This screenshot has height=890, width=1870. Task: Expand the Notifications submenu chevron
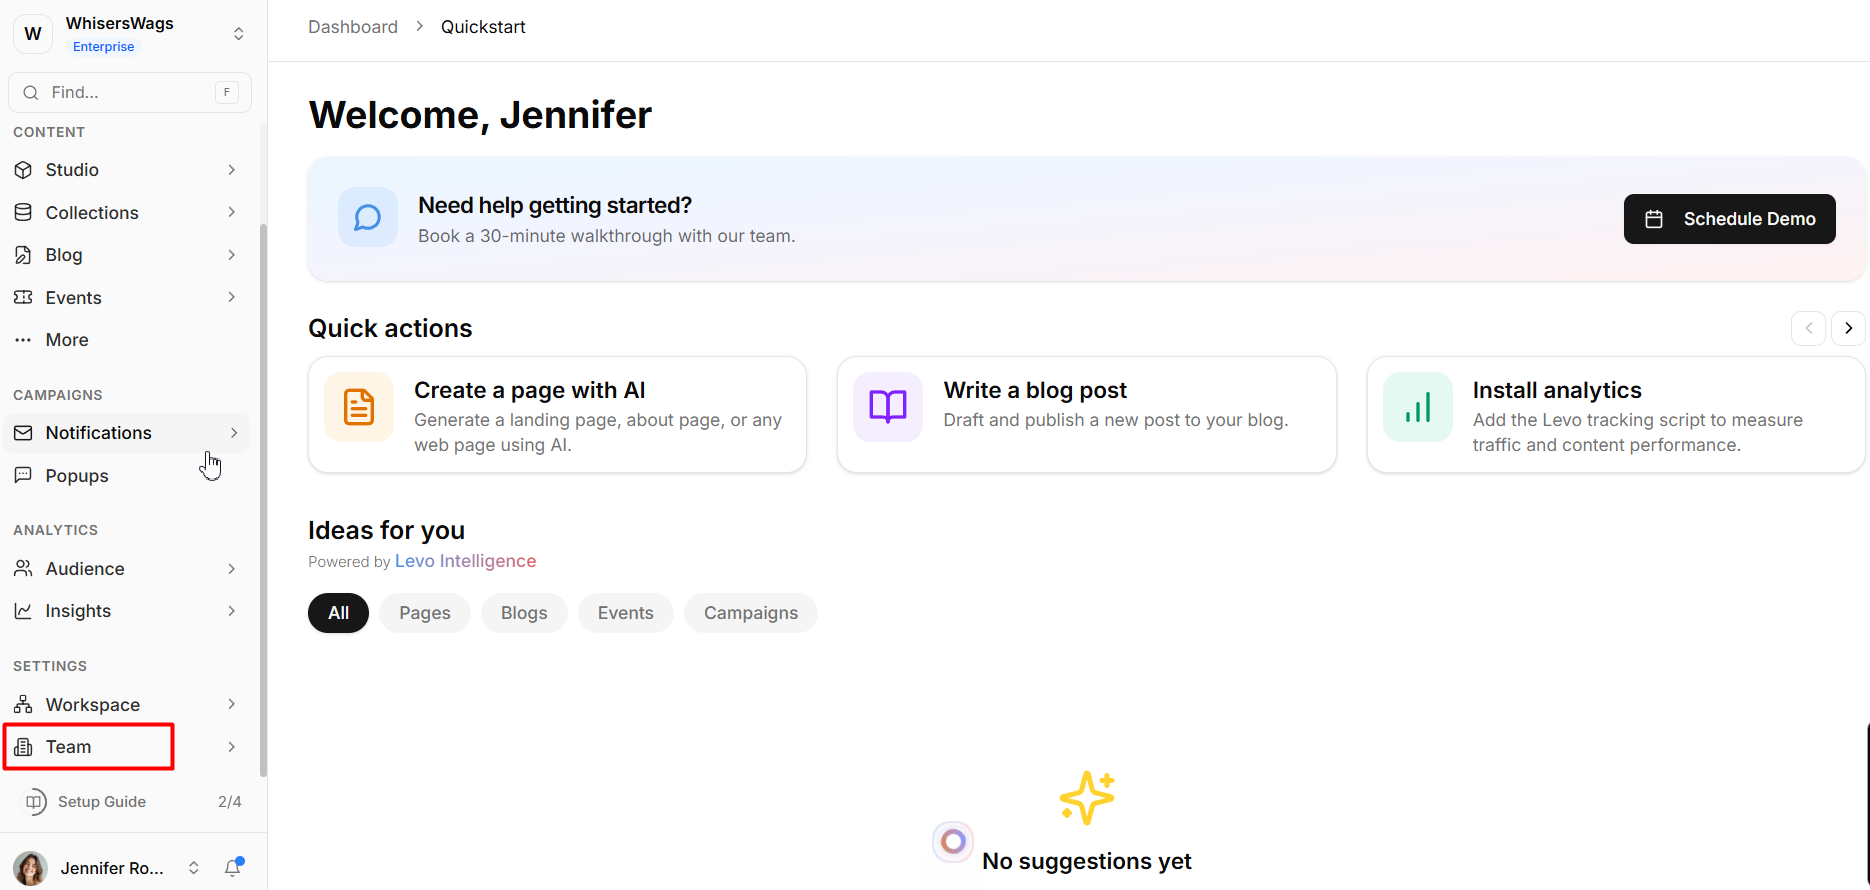234,433
